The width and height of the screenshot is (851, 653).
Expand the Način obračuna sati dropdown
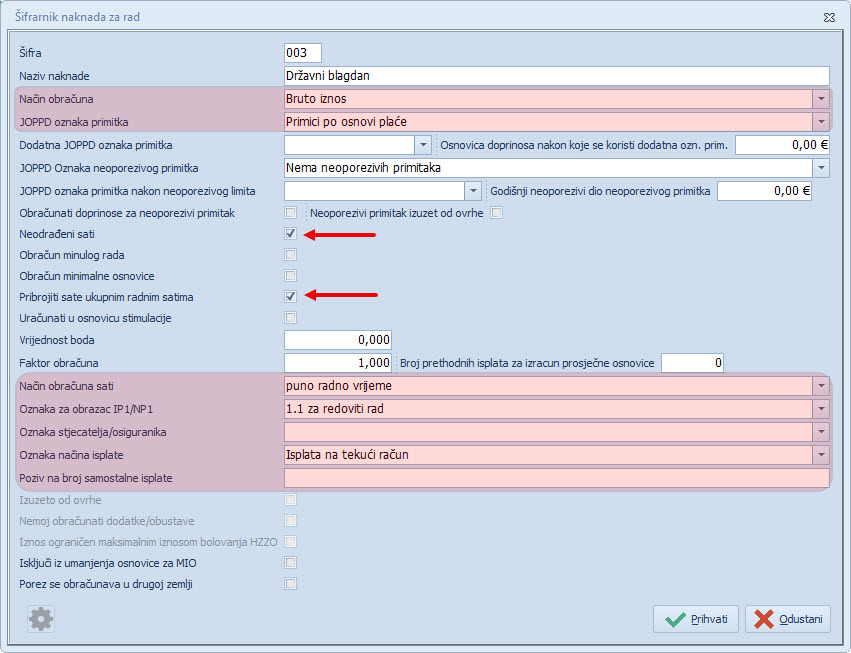(x=821, y=386)
